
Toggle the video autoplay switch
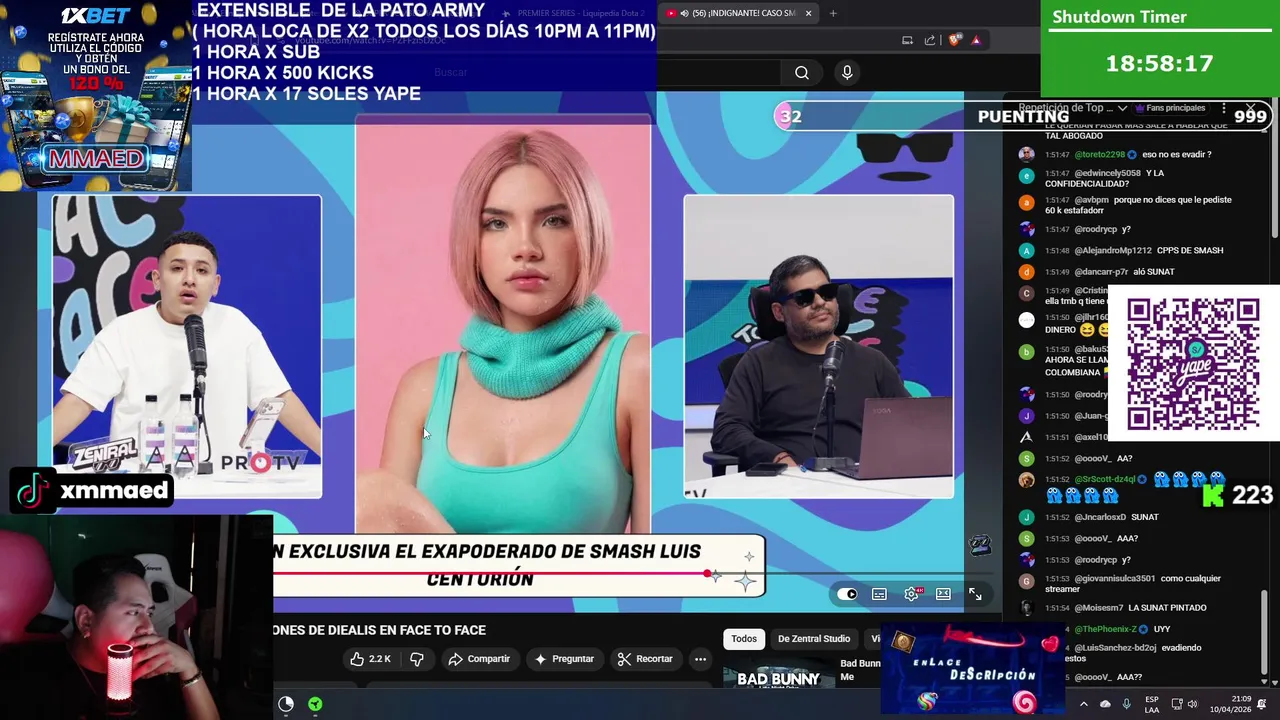coord(847,594)
